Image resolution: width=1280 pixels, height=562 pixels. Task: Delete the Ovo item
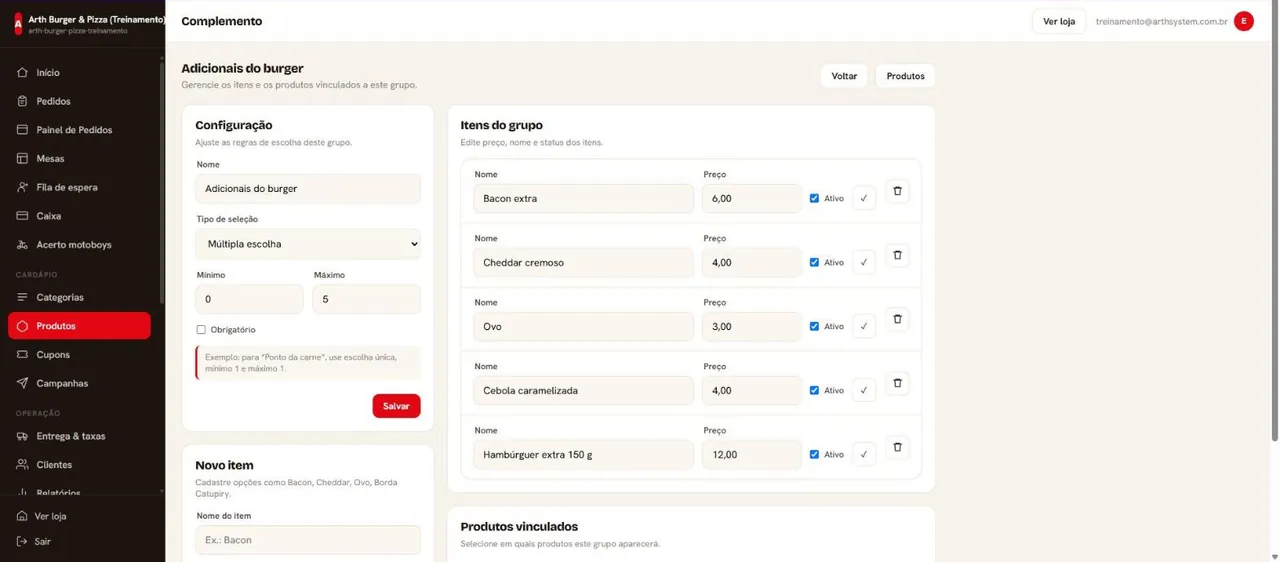pos(897,319)
